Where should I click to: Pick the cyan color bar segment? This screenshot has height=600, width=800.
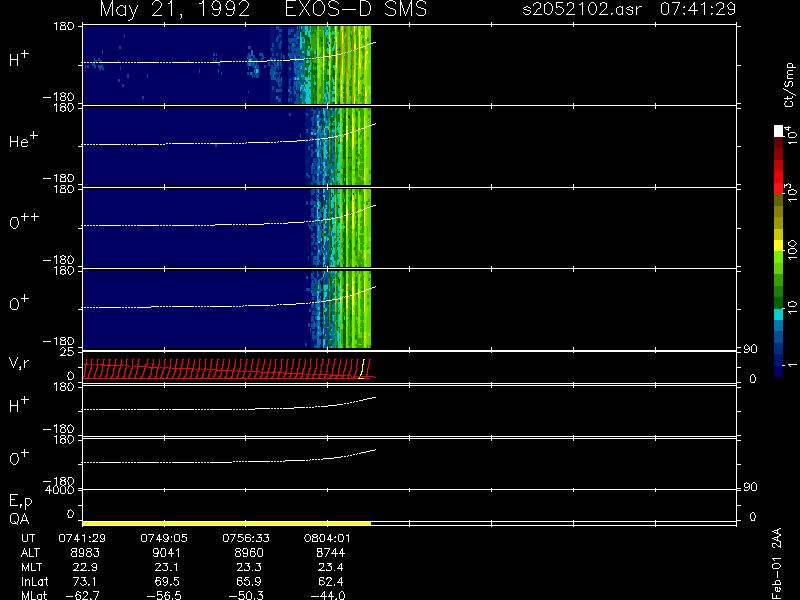click(x=778, y=314)
